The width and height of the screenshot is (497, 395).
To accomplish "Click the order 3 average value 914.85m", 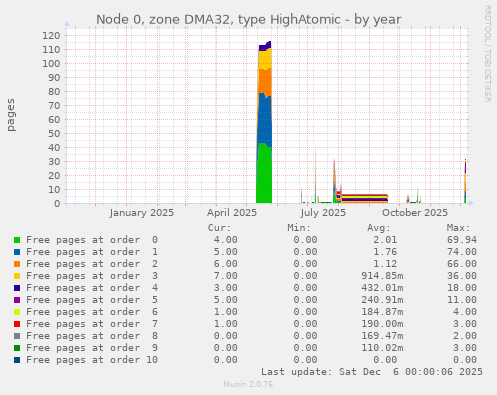I will [382, 276].
